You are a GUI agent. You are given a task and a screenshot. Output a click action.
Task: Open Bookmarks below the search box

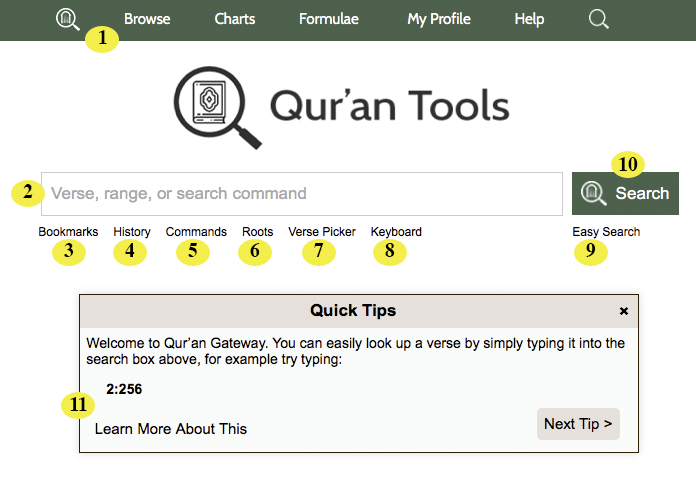68,232
